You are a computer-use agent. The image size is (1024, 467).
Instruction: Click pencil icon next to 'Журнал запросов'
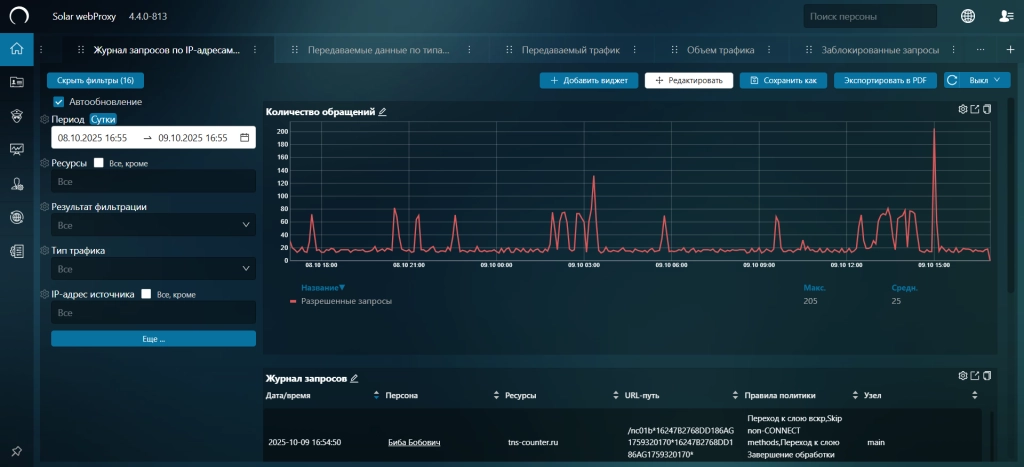click(x=354, y=379)
